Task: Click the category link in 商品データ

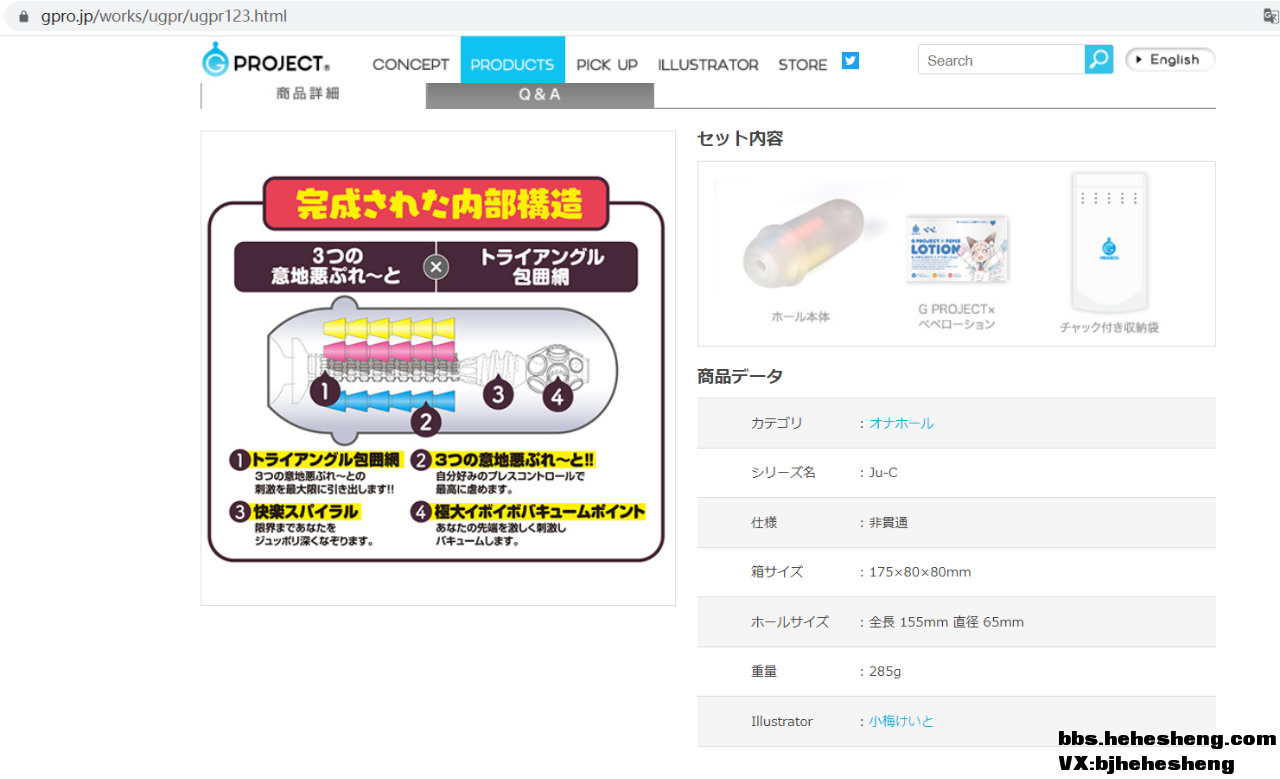Action: point(901,423)
